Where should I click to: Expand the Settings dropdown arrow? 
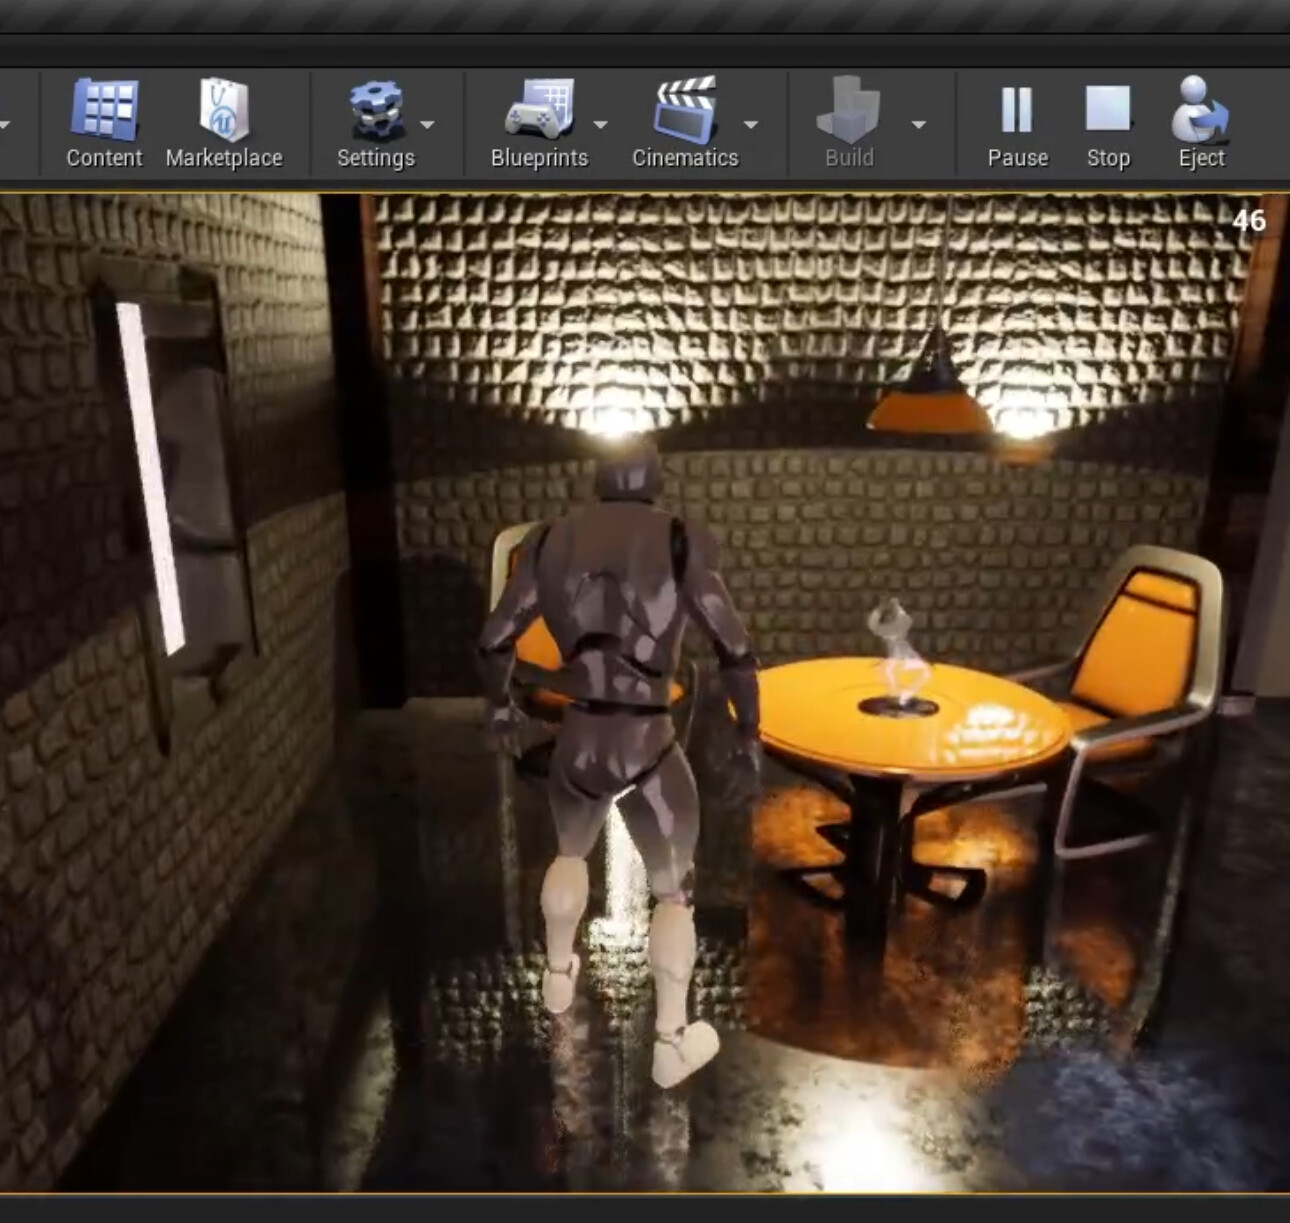click(428, 125)
